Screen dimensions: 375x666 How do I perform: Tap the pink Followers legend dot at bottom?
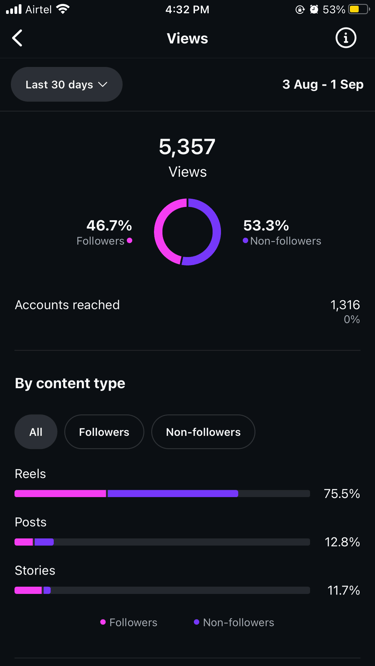tap(103, 622)
